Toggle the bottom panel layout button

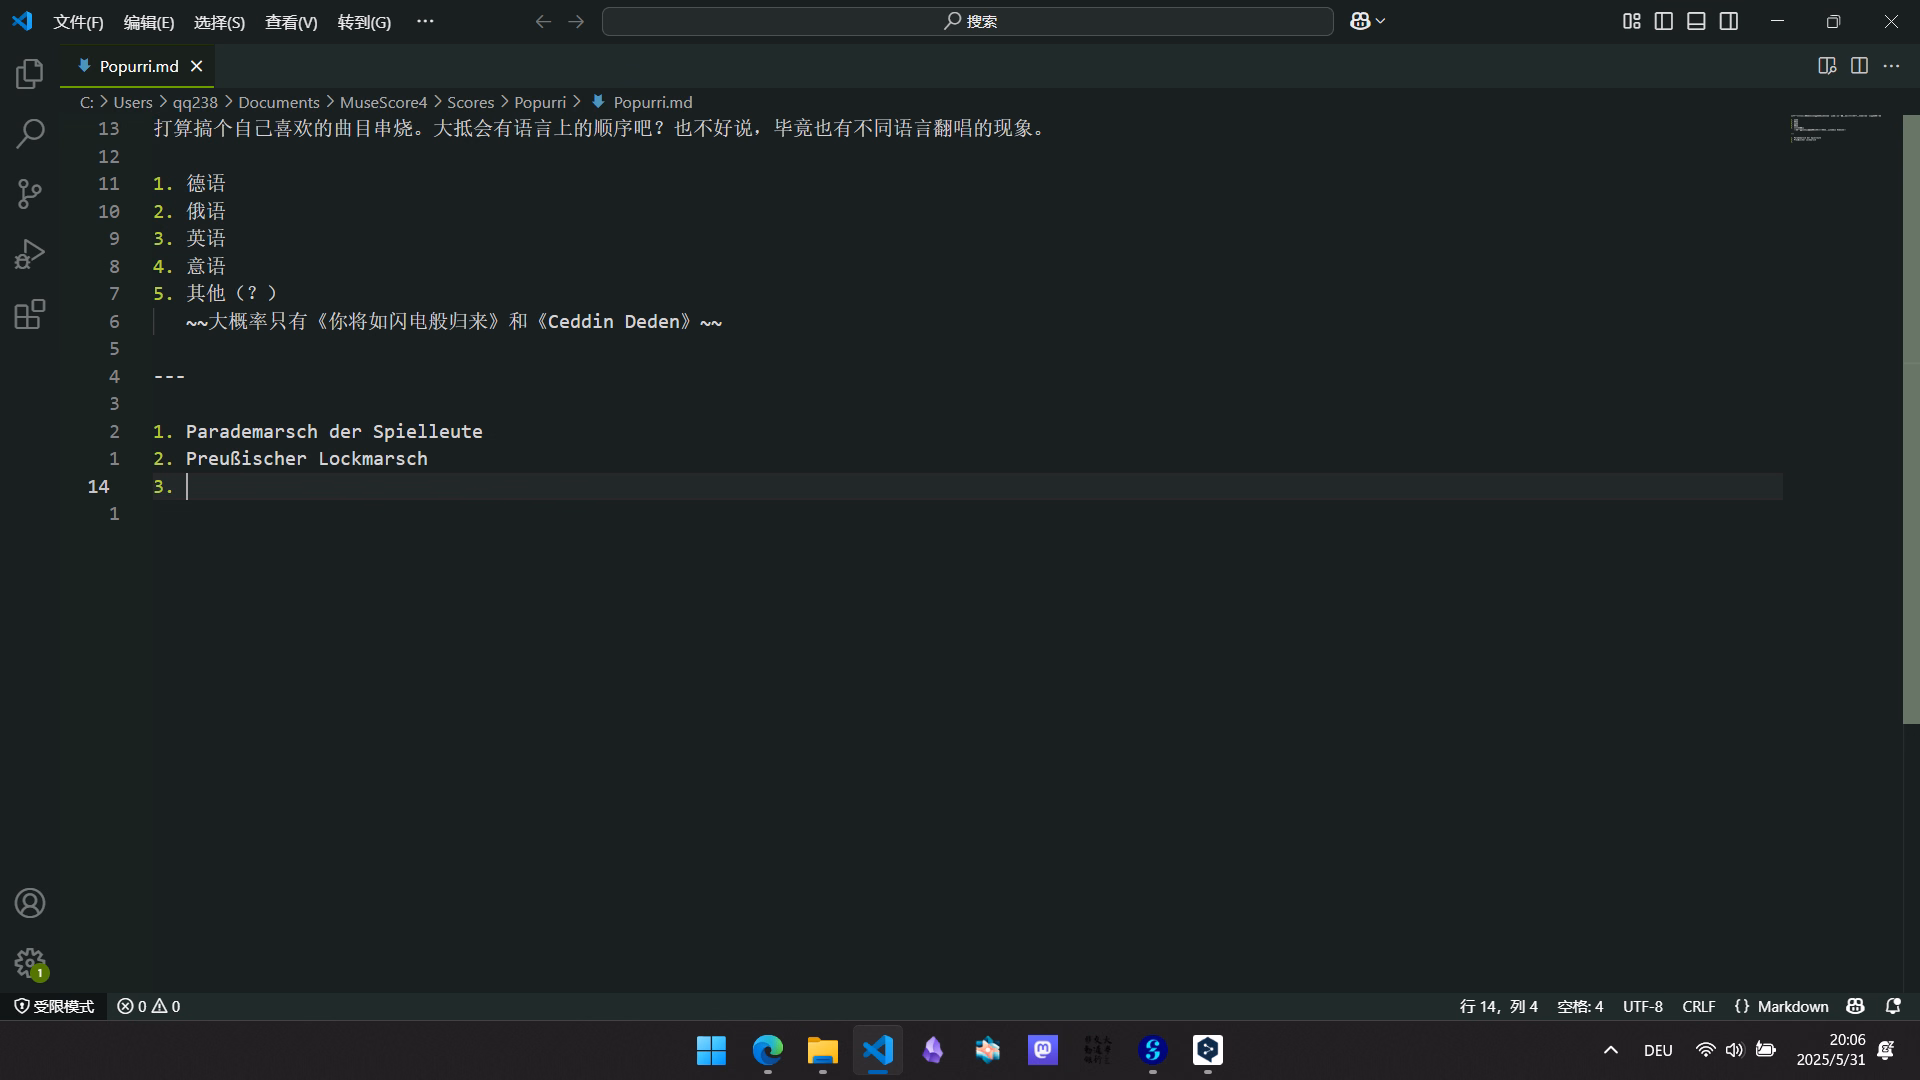click(x=1696, y=21)
